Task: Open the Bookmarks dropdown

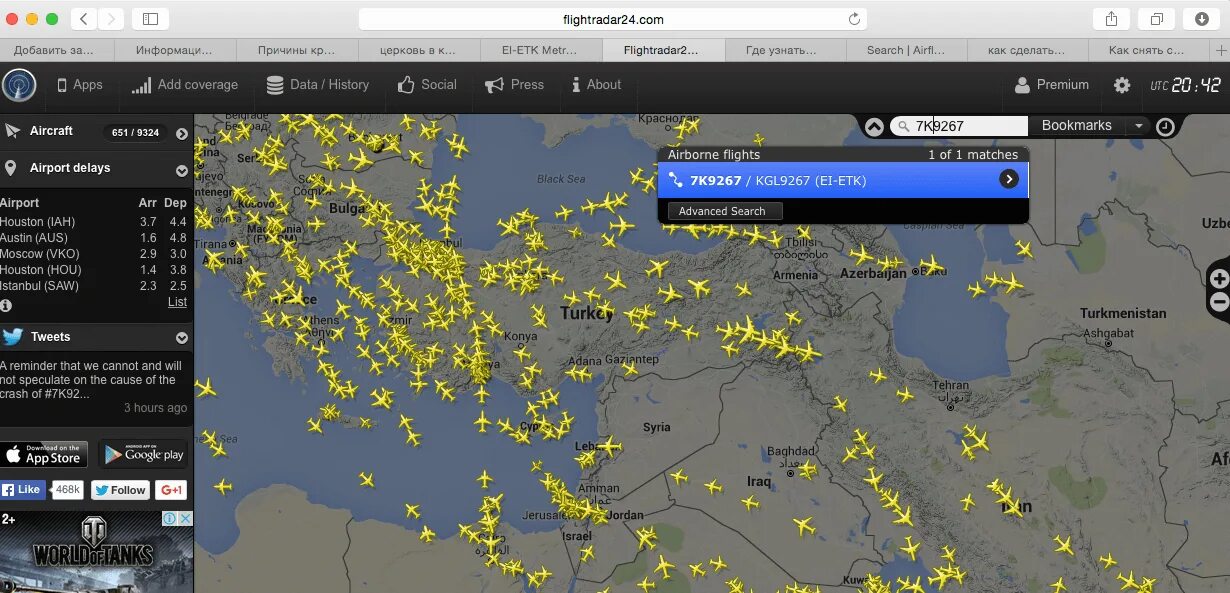Action: [x=1088, y=126]
